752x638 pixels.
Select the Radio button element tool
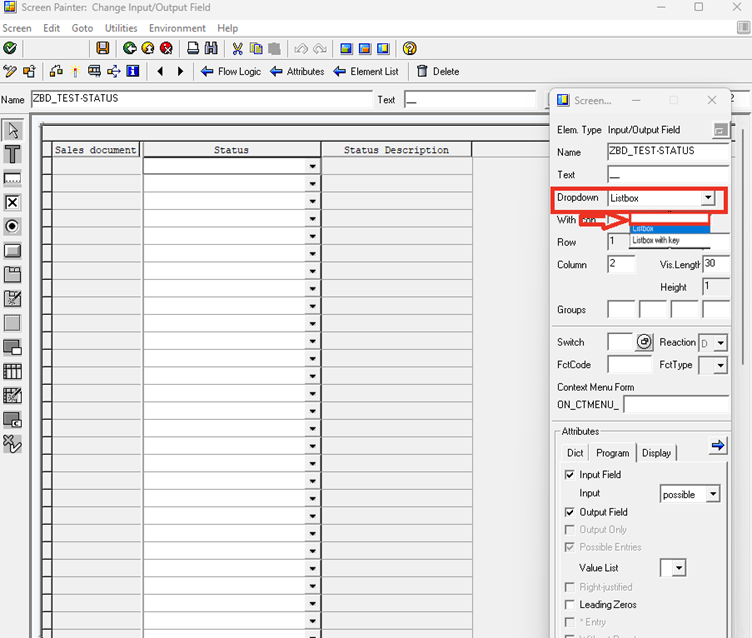click(x=12, y=226)
